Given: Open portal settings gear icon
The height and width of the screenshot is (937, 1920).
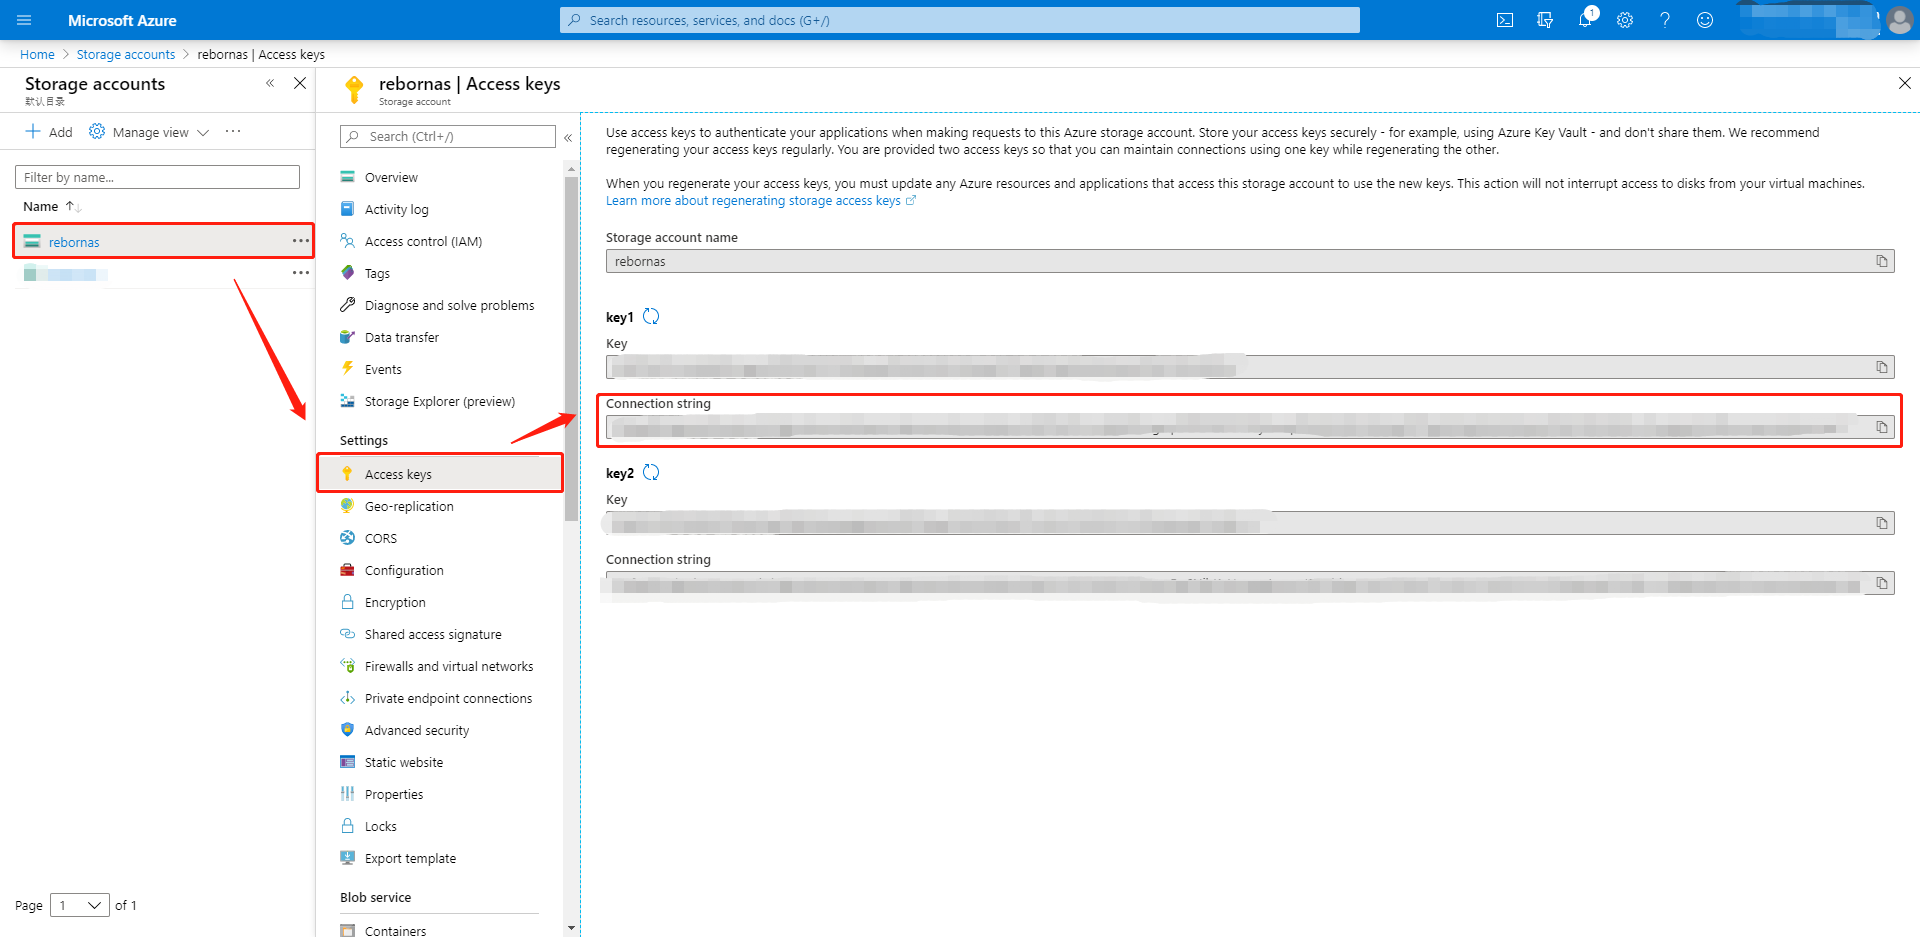Looking at the screenshot, I should tap(1625, 20).
